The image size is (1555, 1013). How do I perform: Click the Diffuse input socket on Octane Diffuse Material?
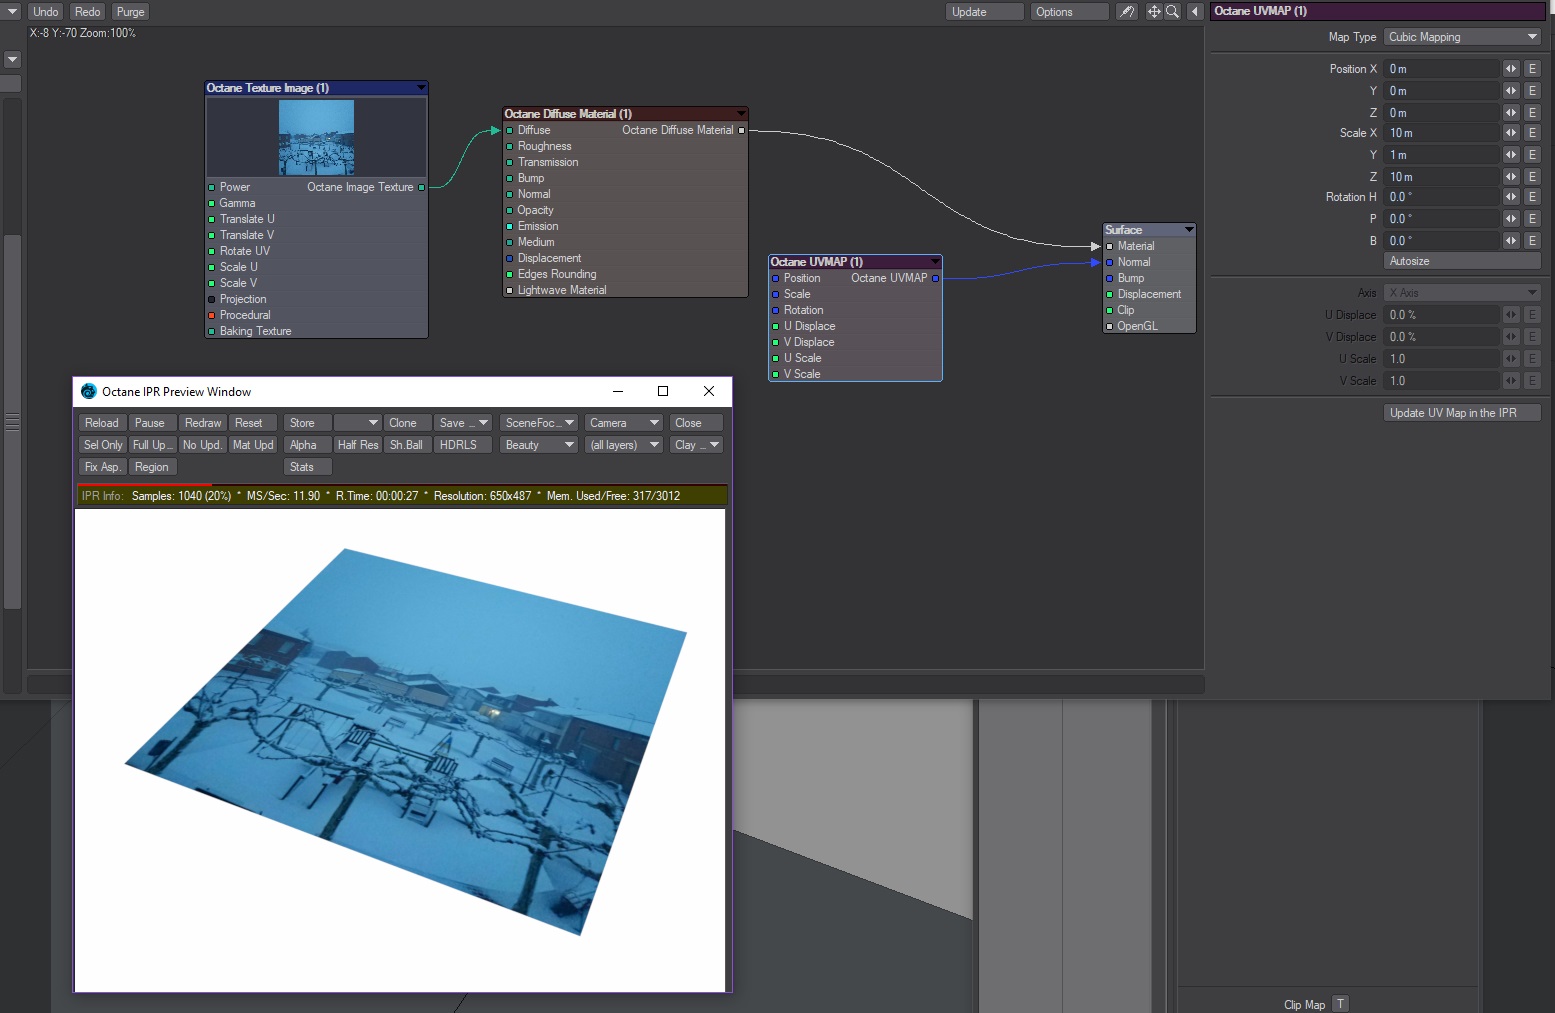[509, 130]
